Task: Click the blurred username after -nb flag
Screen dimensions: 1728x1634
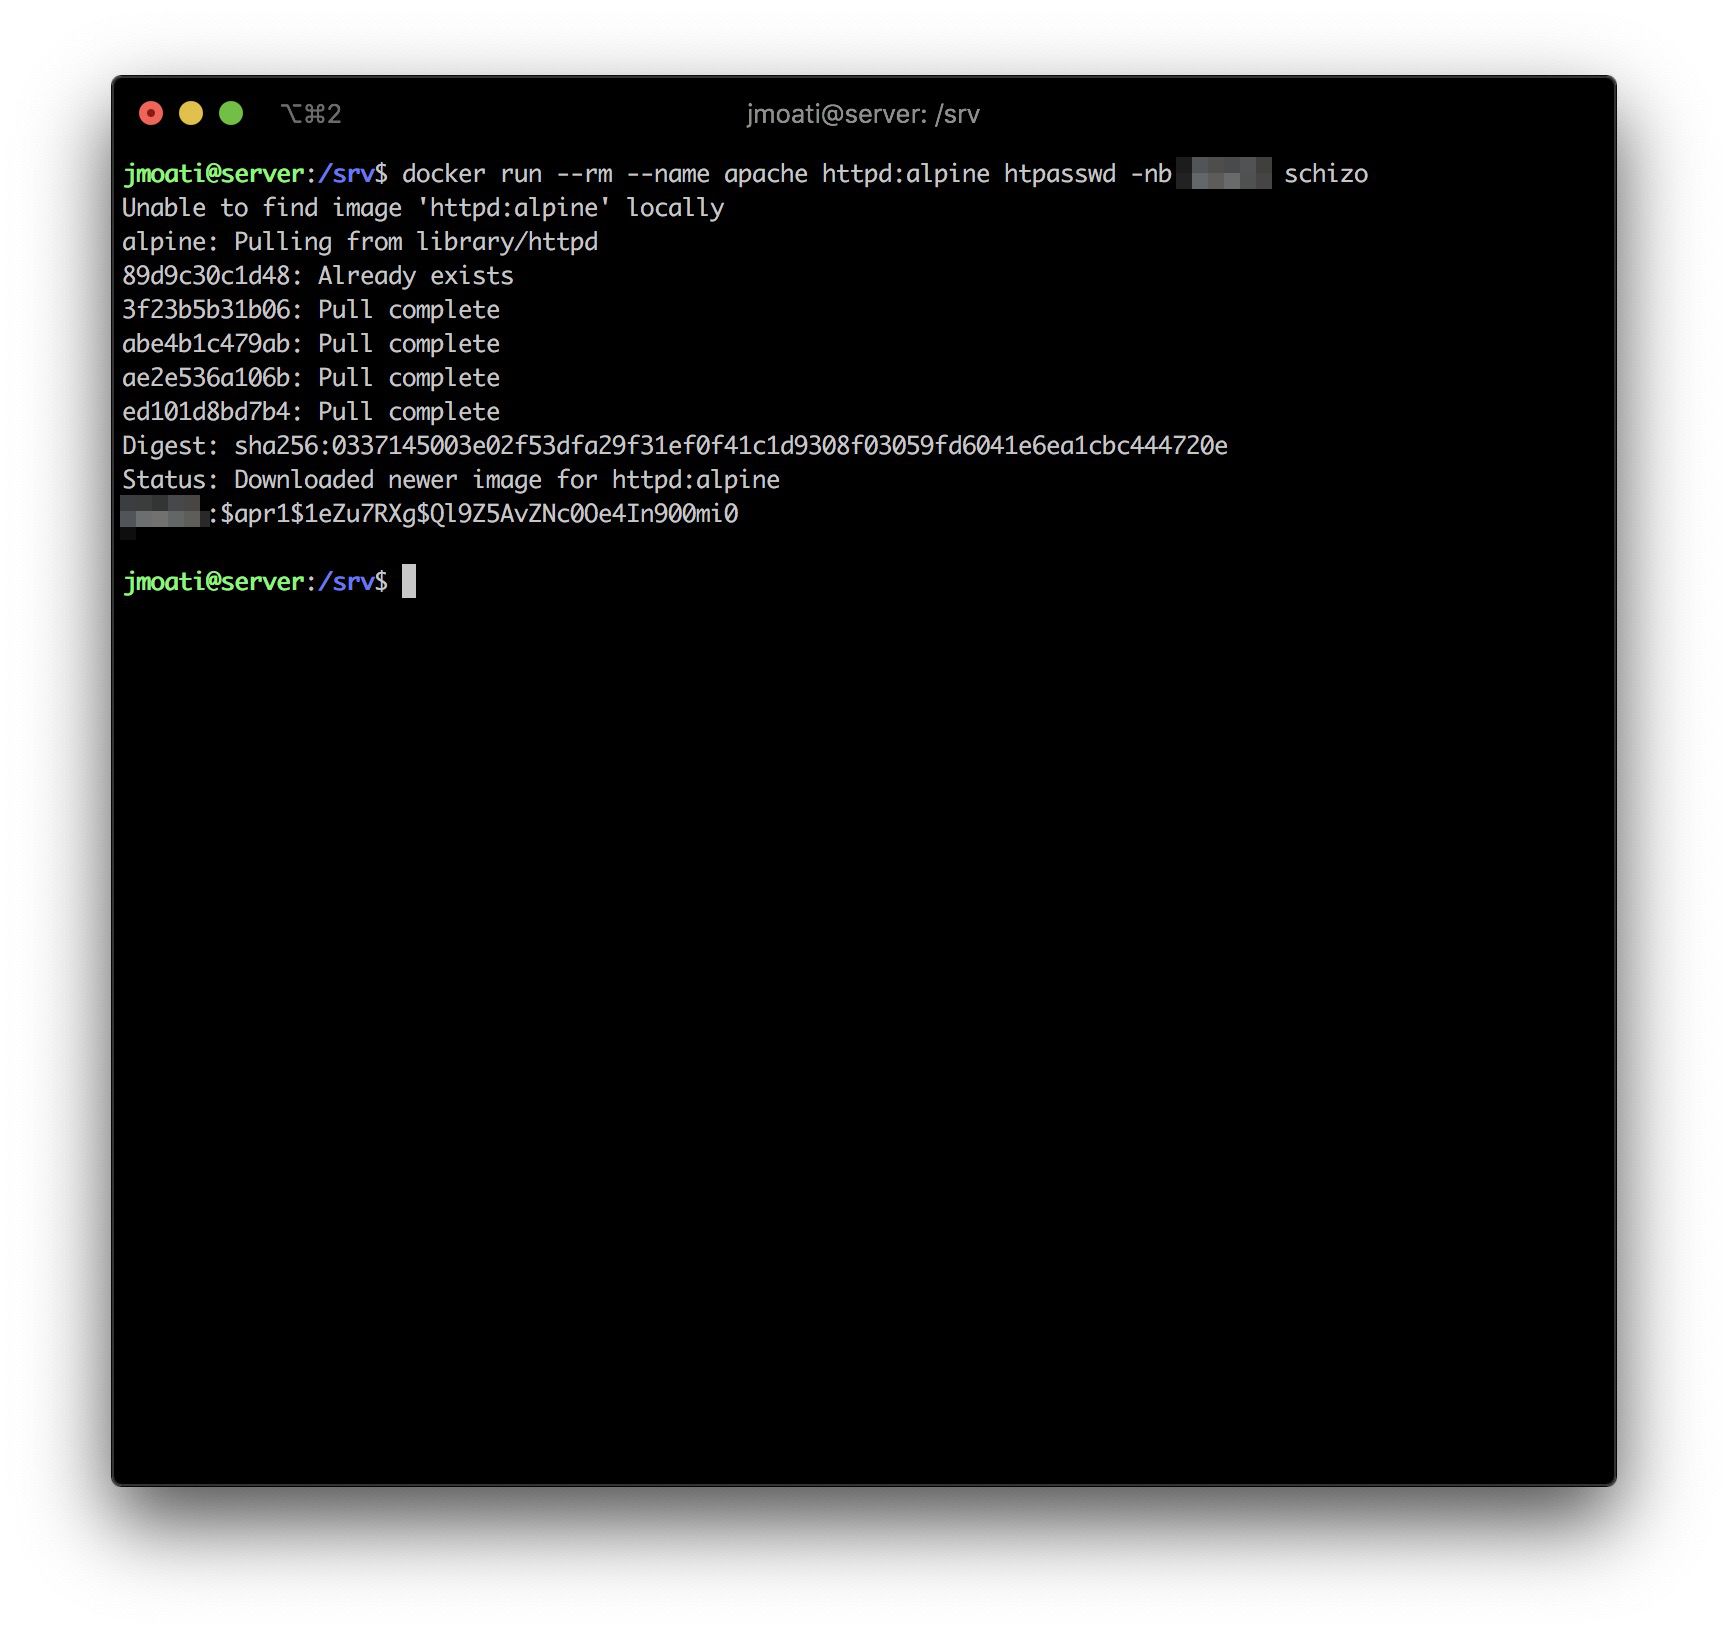Action: [1223, 174]
